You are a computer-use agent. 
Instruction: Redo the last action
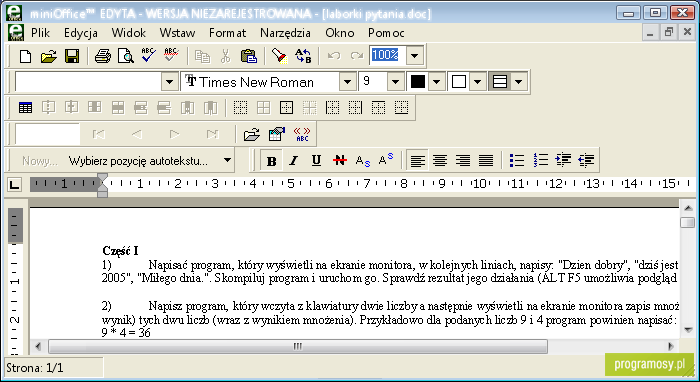[x=357, y=56]
